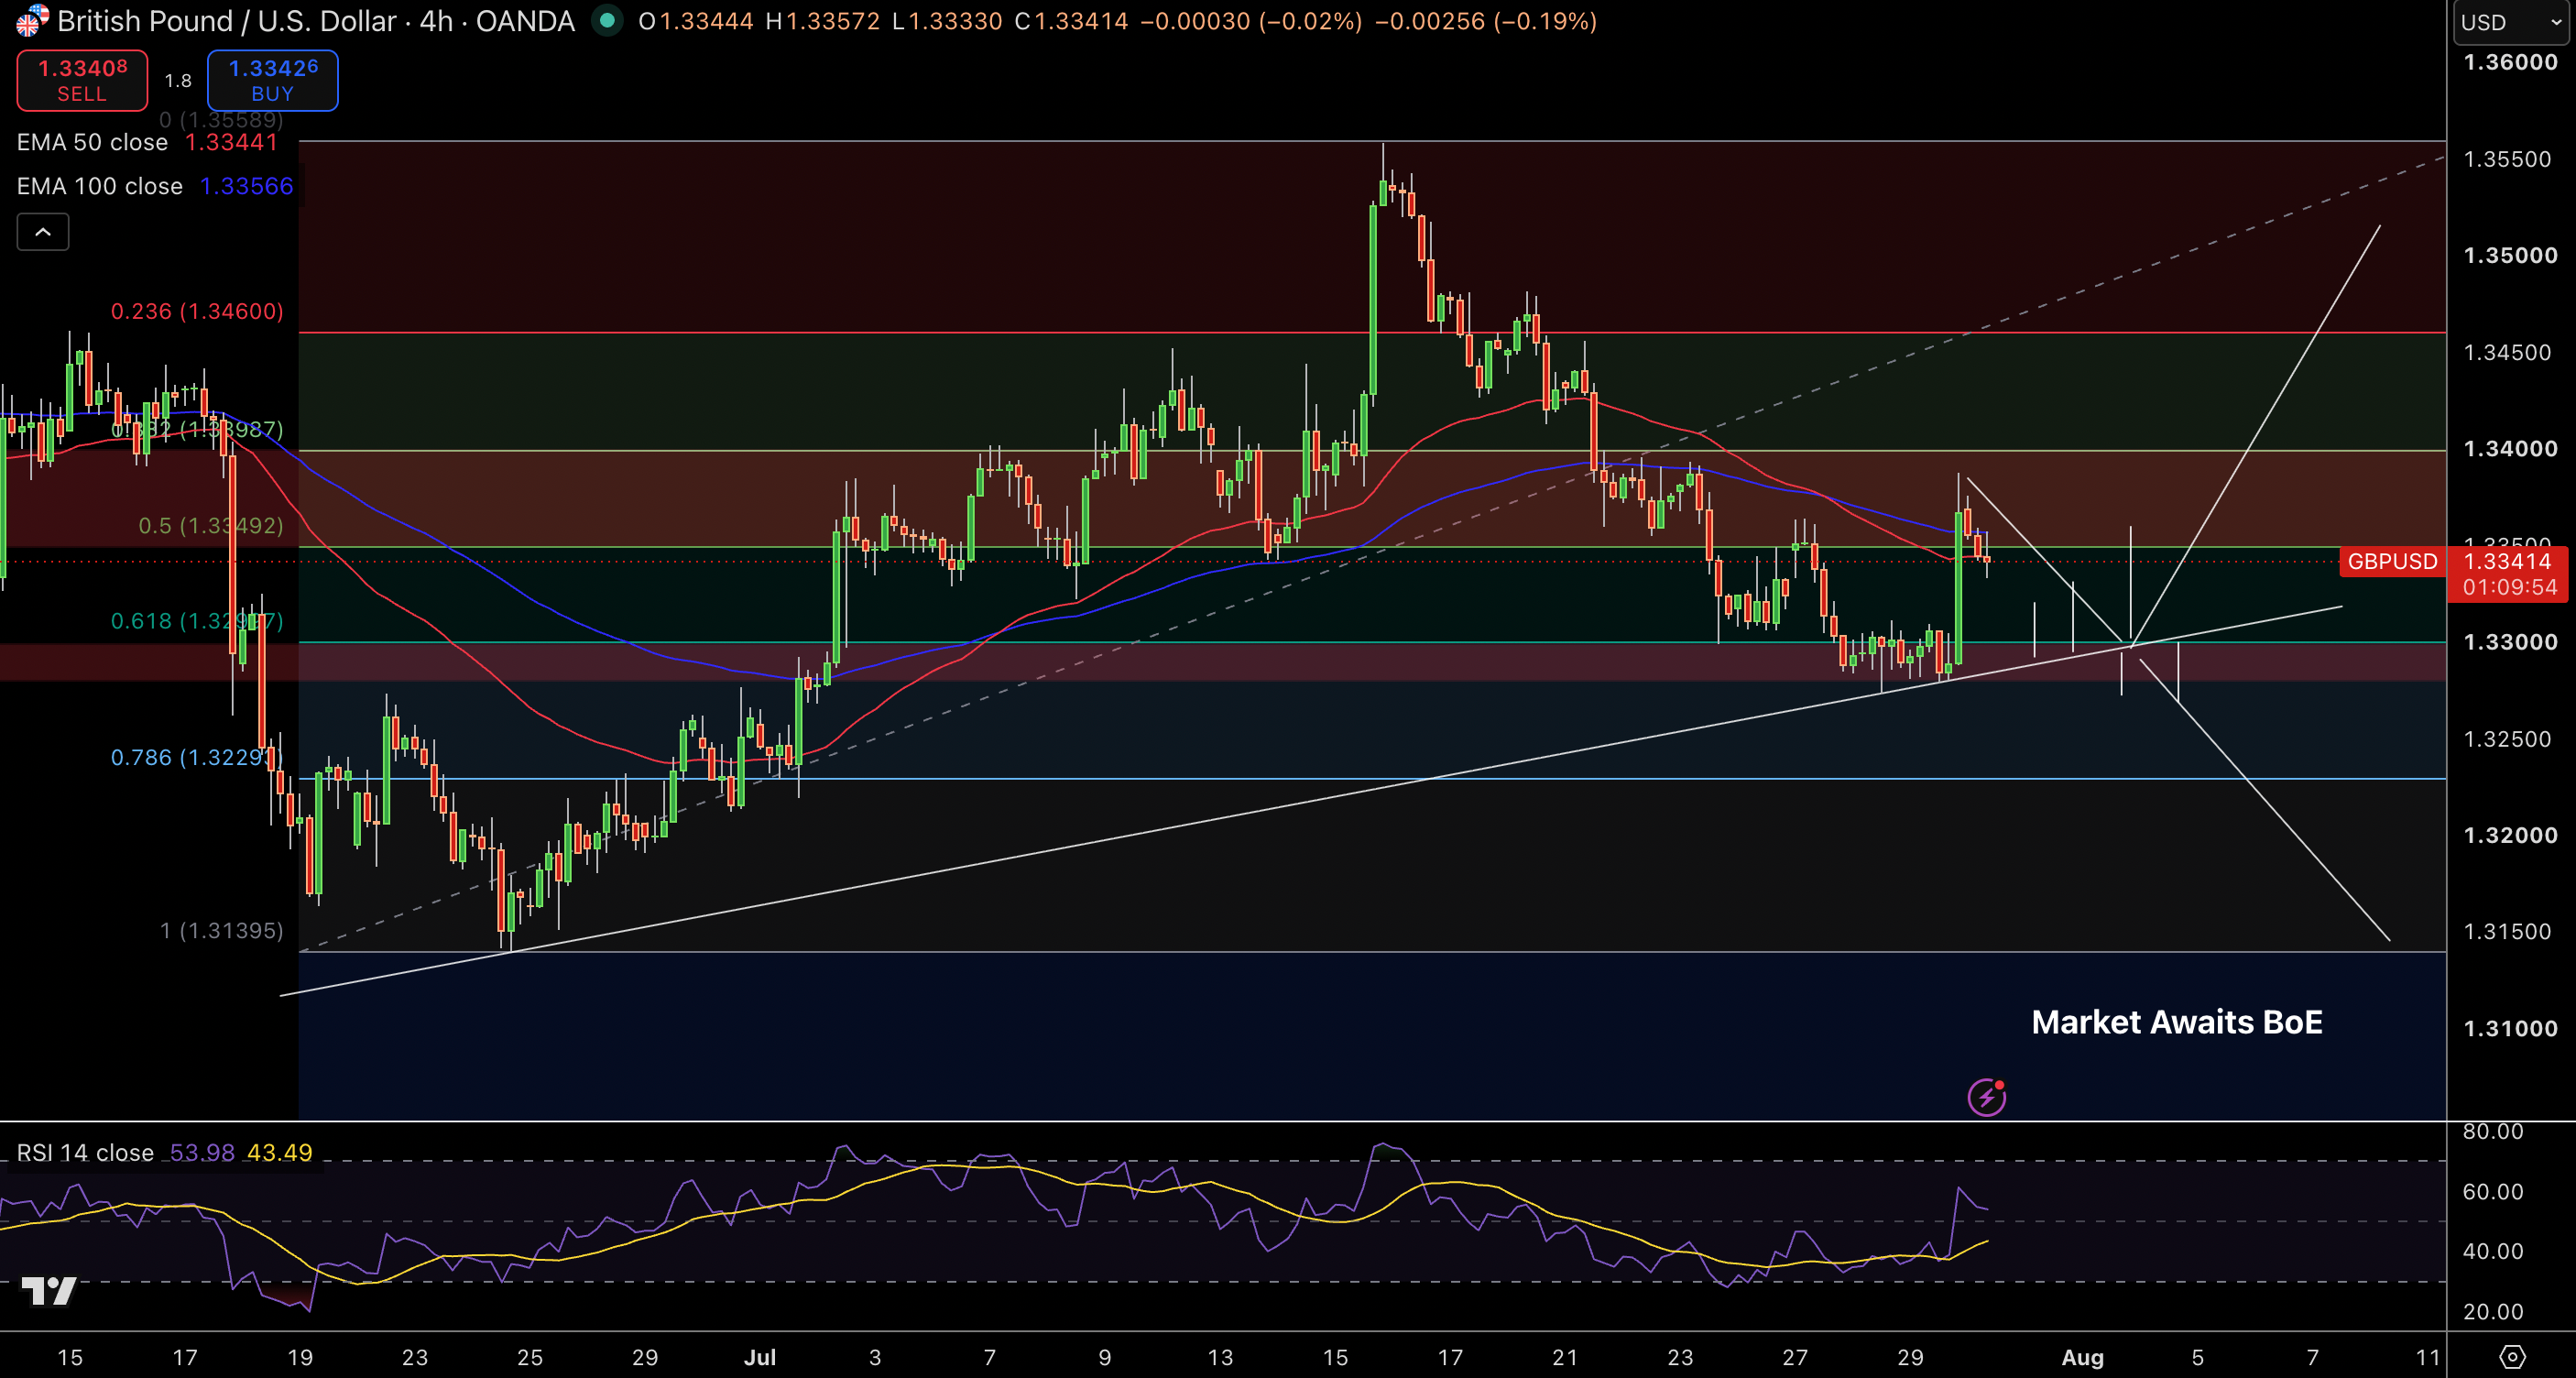Click the countdown timer 01:09:54

coord(2509,587)
